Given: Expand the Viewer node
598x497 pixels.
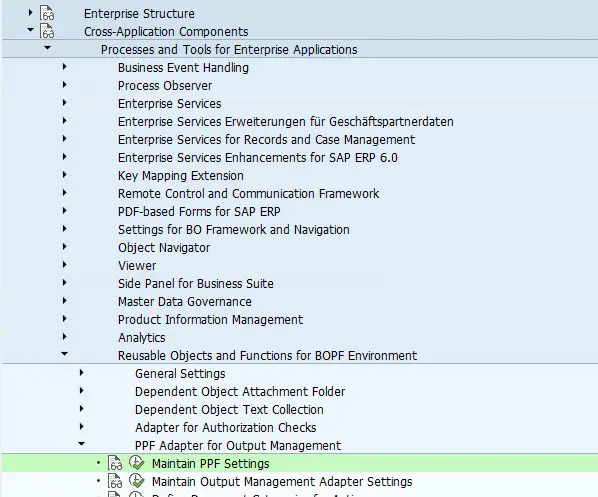Looking at the screenshot, I should coord(64,264).
